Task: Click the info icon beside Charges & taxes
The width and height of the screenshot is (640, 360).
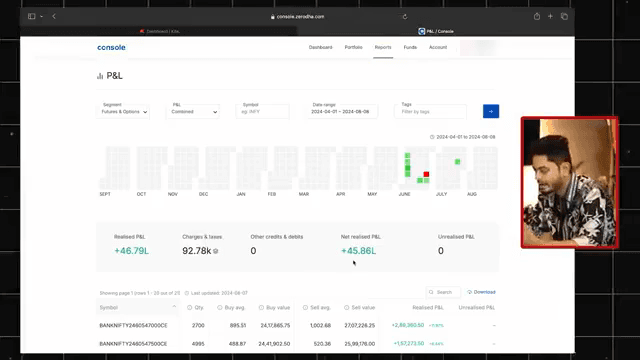Action: click(216, 251)
